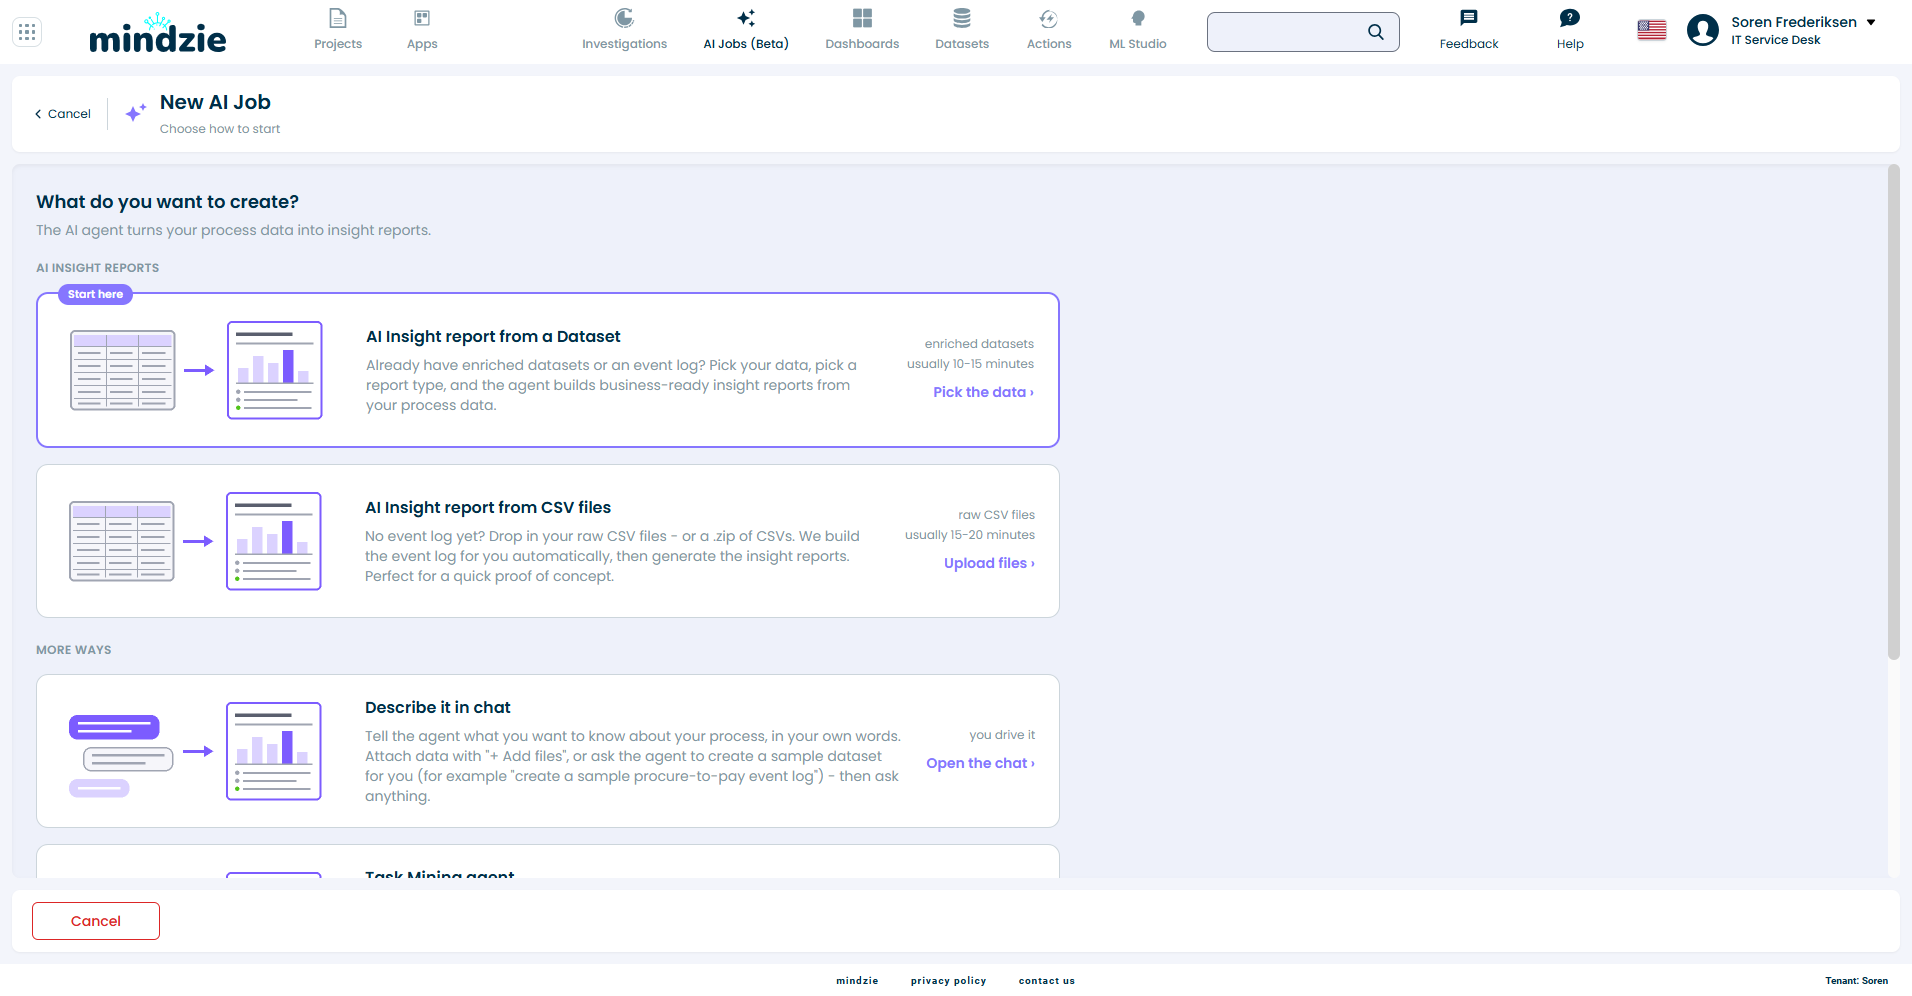
Task: Click the mindzie logo
Action: (x=158, y=33)
